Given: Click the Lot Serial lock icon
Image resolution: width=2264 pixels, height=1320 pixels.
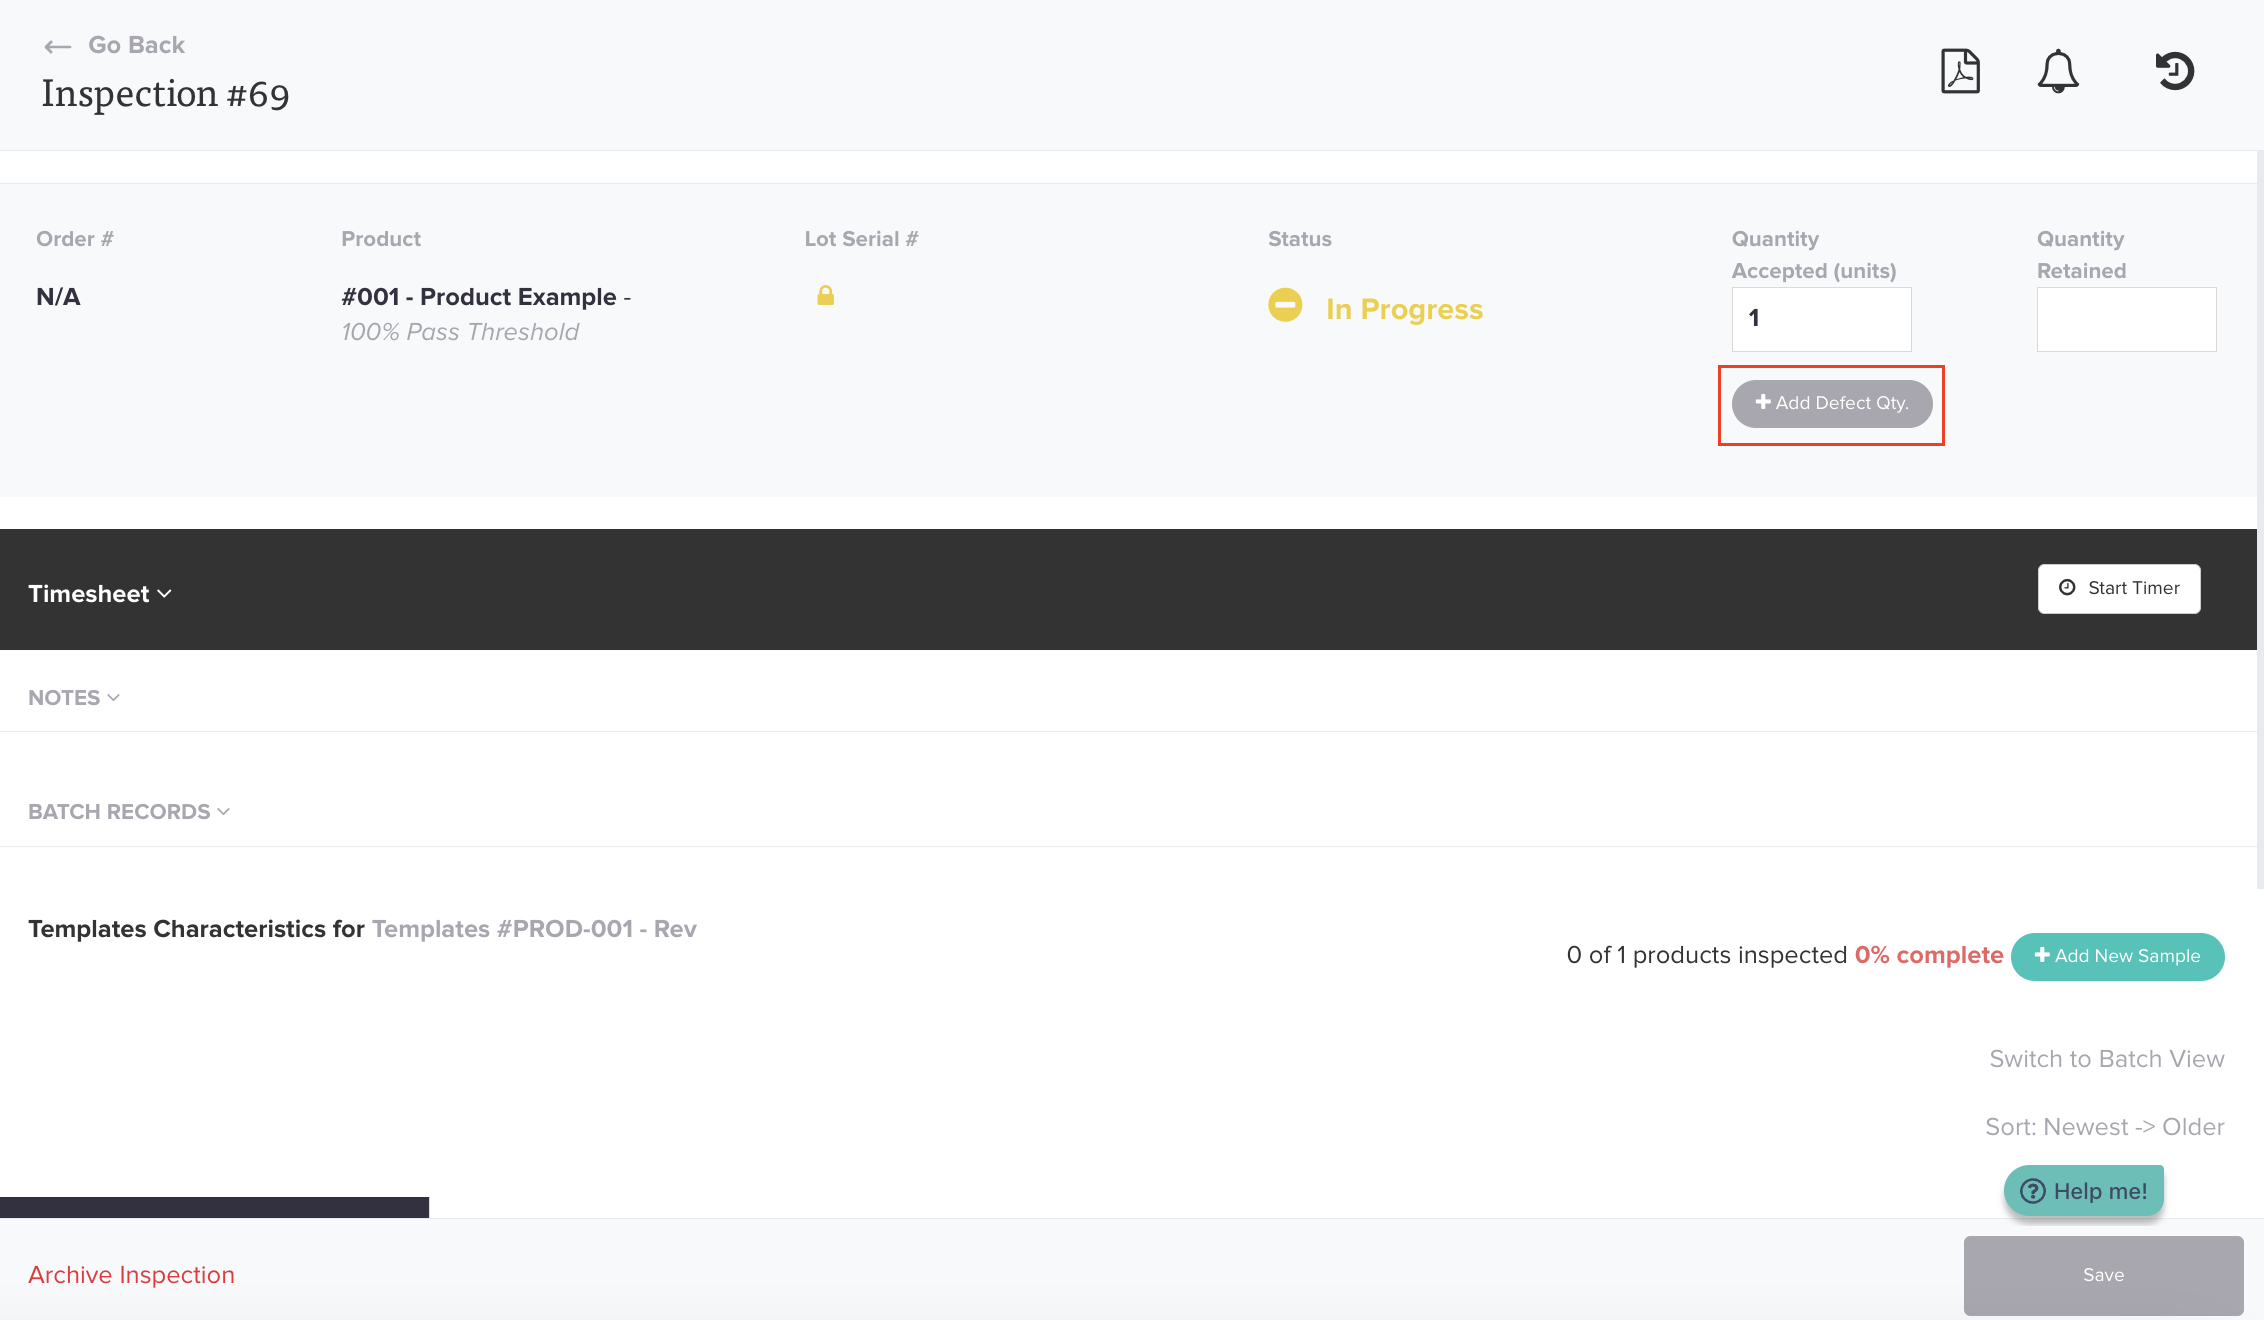Looking at the screenshot, I should tap(825, 295).
